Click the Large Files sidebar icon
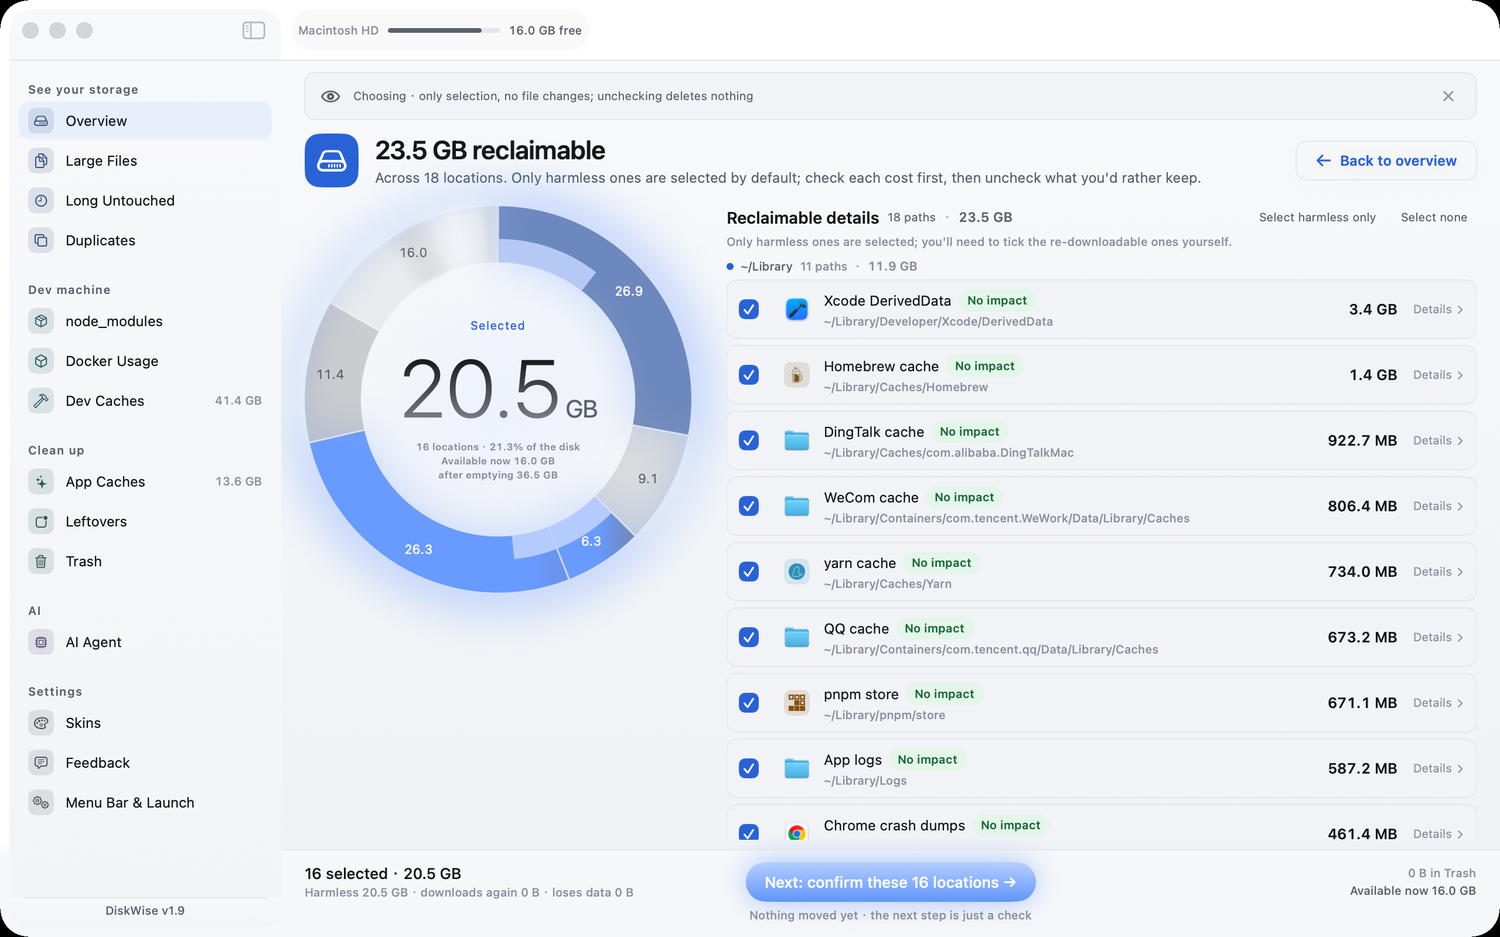 (x=41, y=160)
